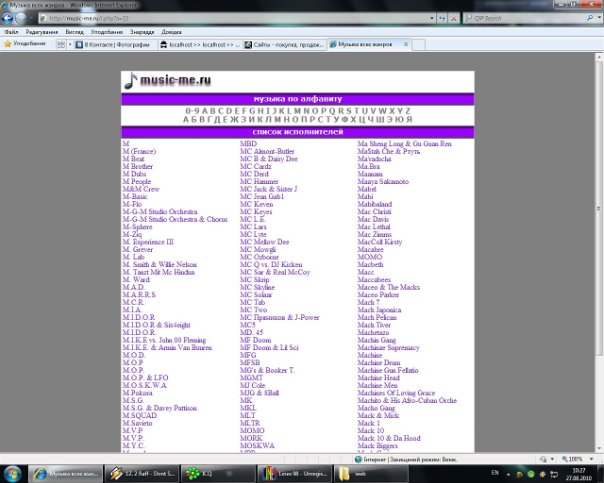Open the Файл menu
The height and width of the screenshot is (483, 604).
12,31
